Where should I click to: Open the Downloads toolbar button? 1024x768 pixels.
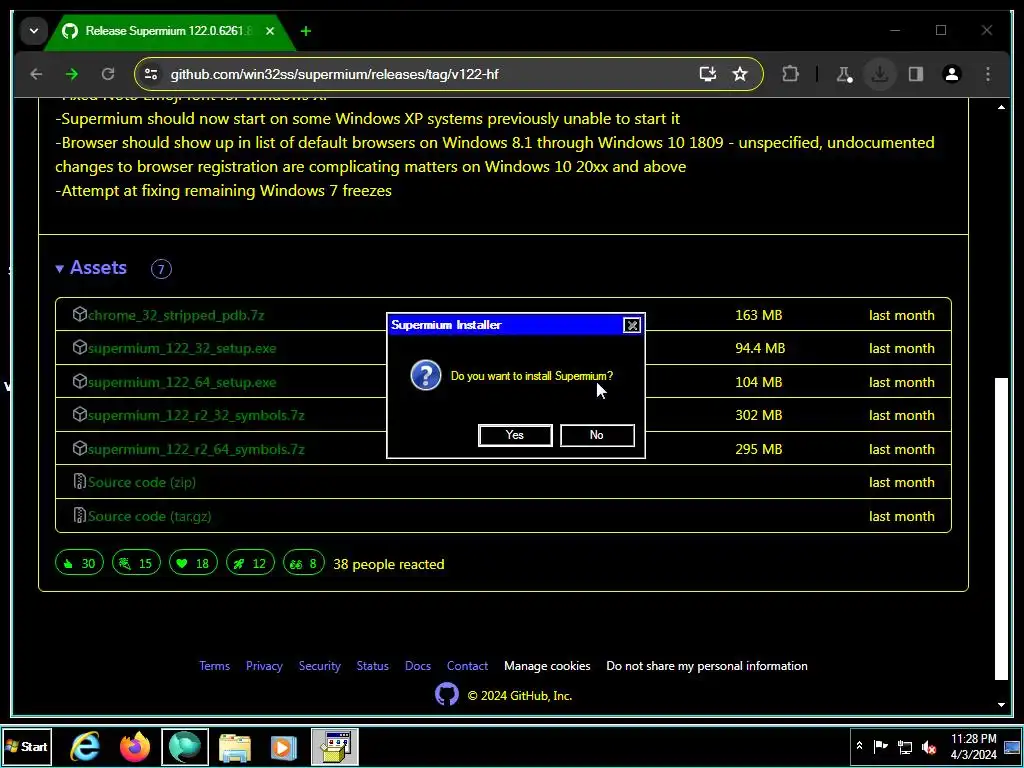click(880, 74)
